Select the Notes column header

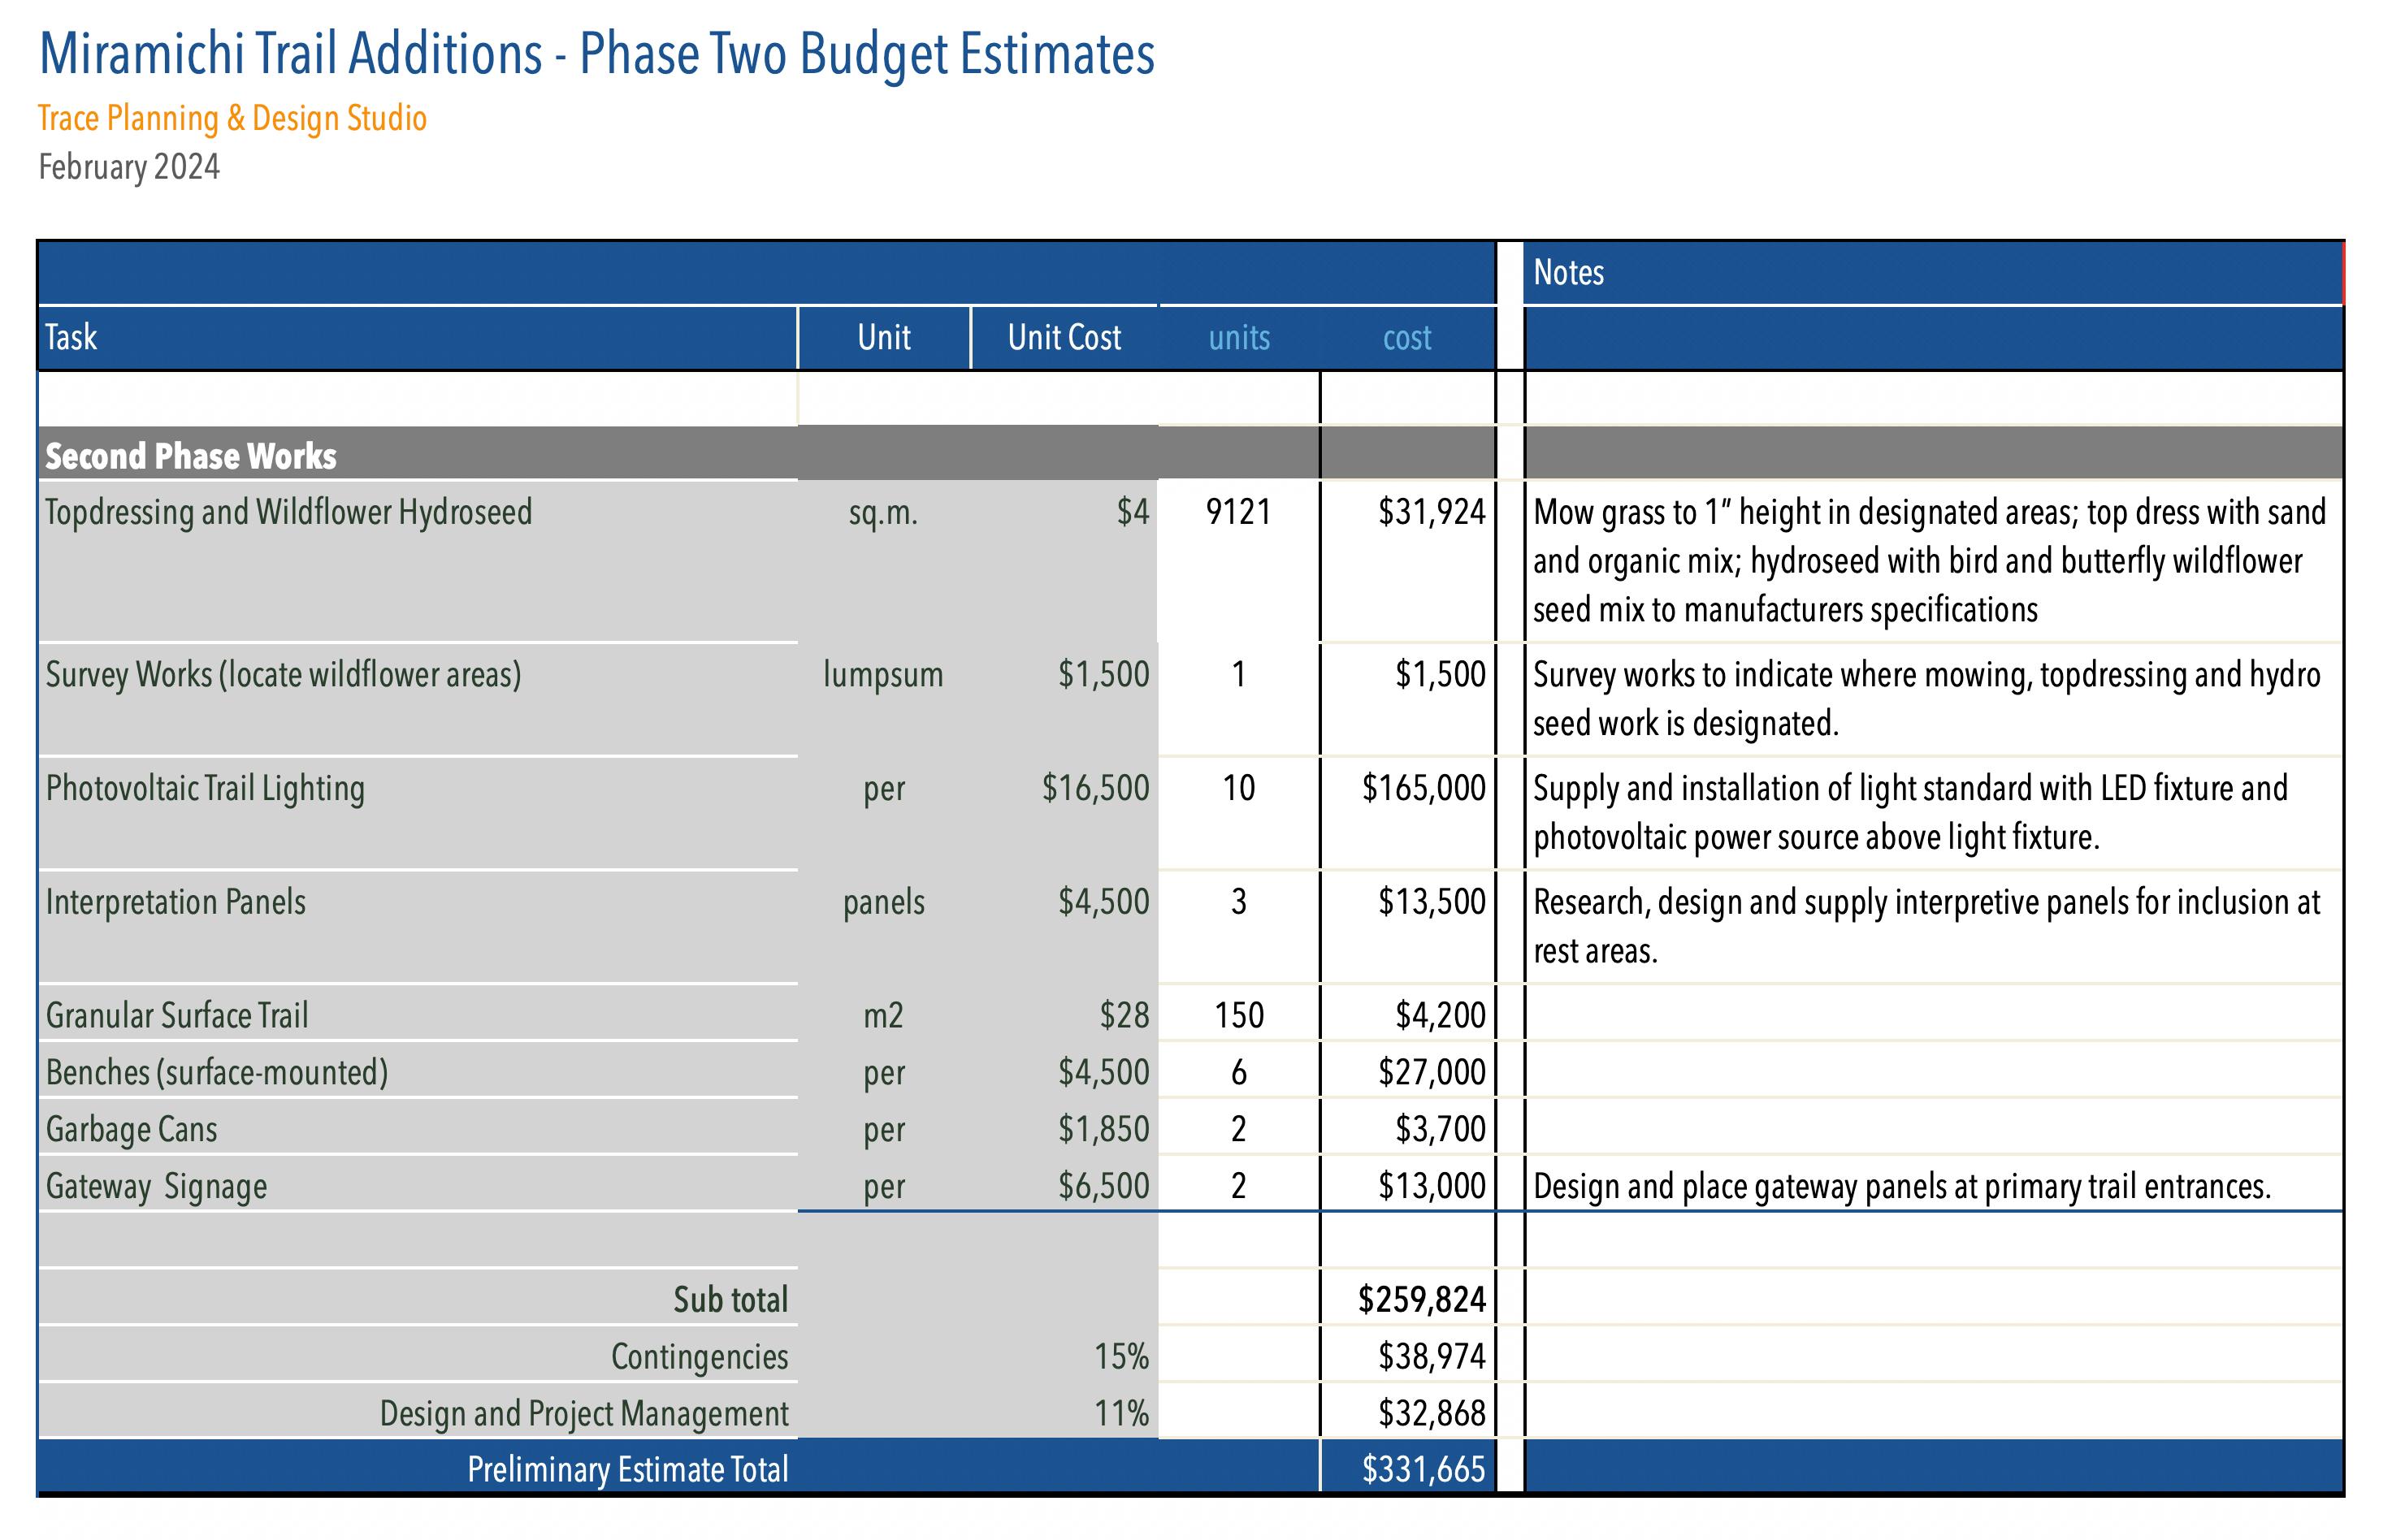[x=1568, y=272]
